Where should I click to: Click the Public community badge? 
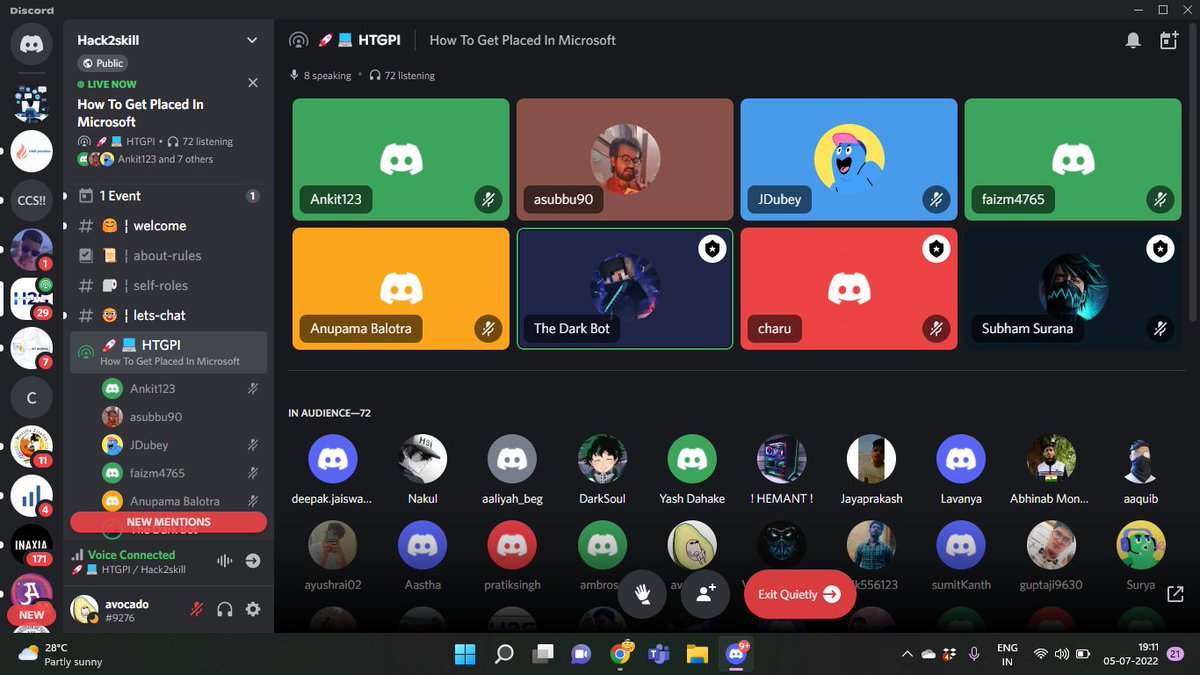[103, 63]
